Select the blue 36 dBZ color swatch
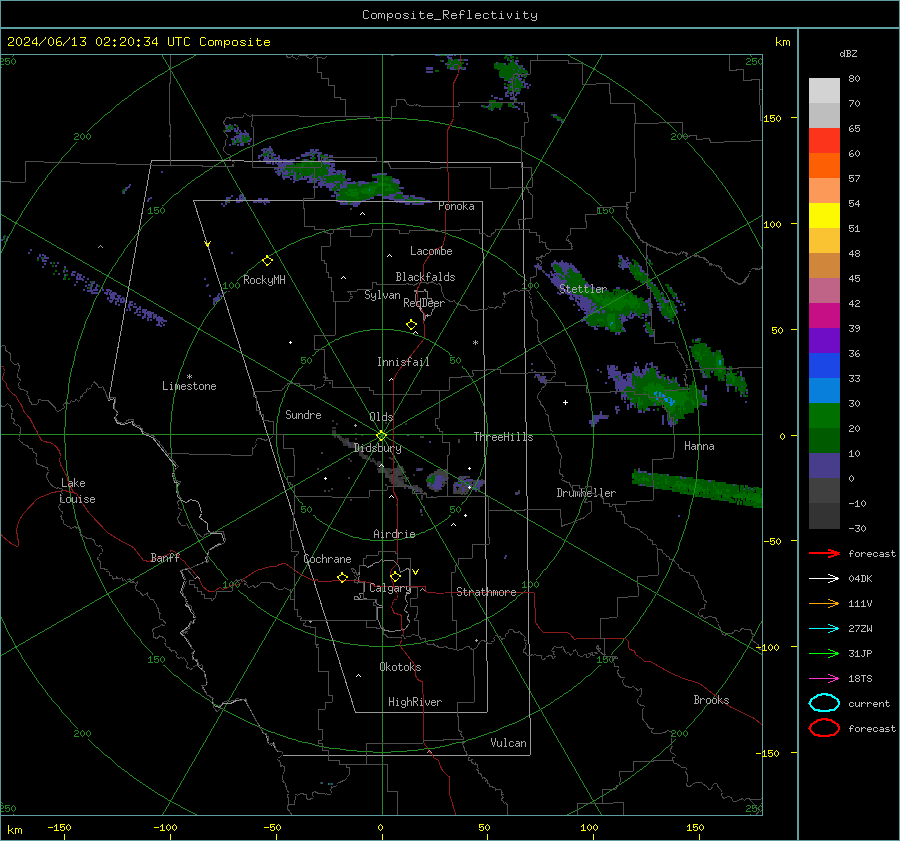The height and width of the screenshot is (841, 900). [x=824, y=365]
